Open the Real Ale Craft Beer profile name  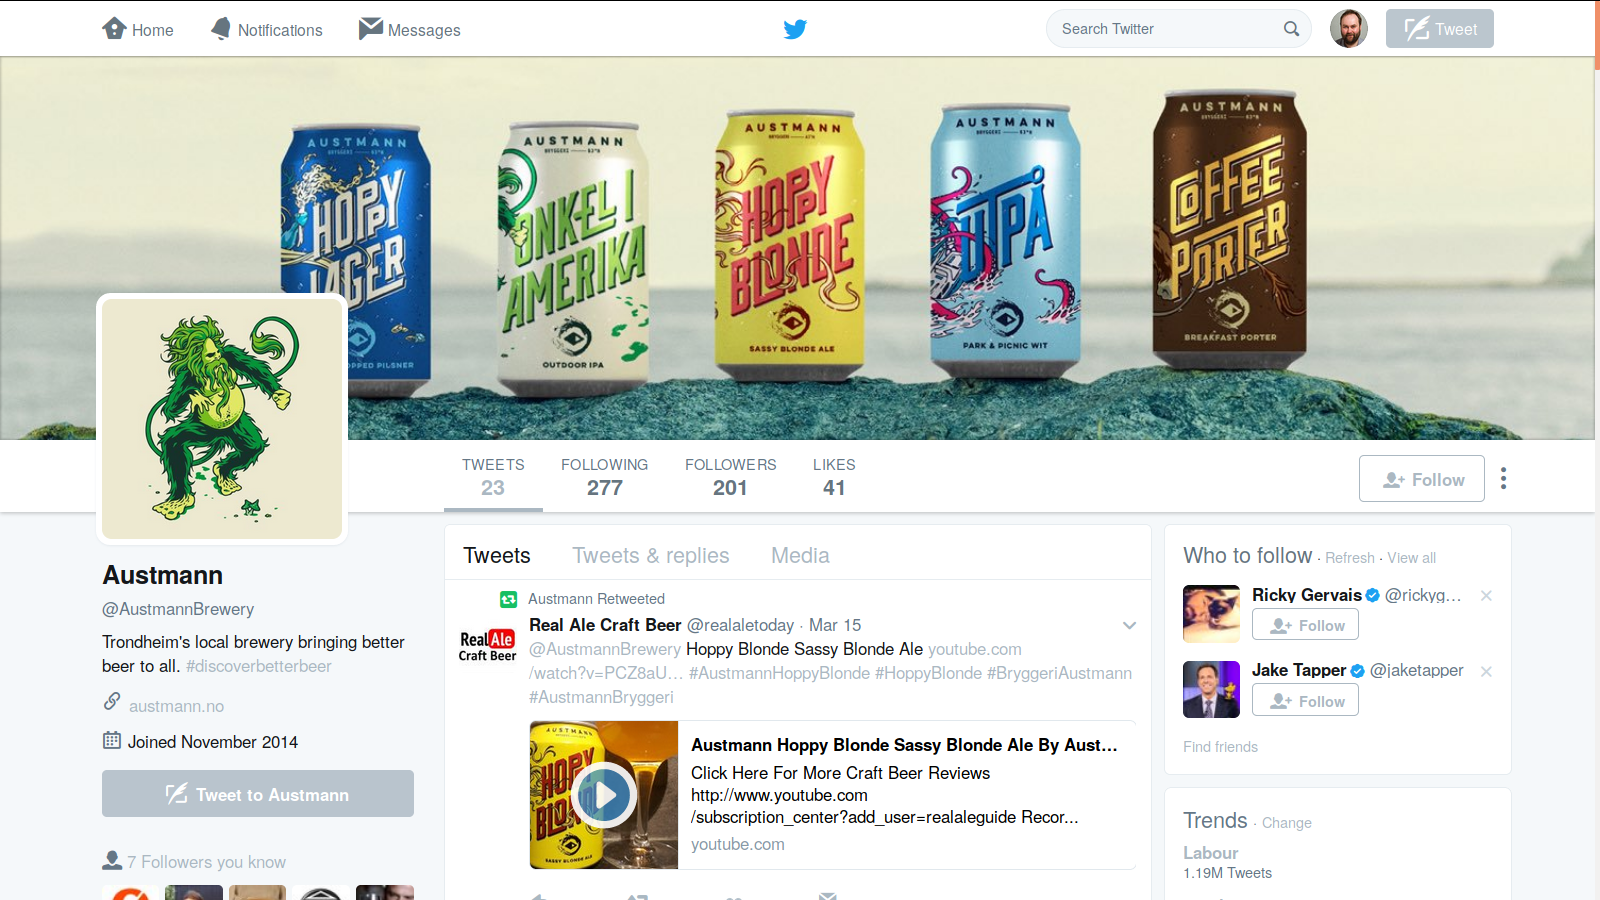tap(605, 625)
